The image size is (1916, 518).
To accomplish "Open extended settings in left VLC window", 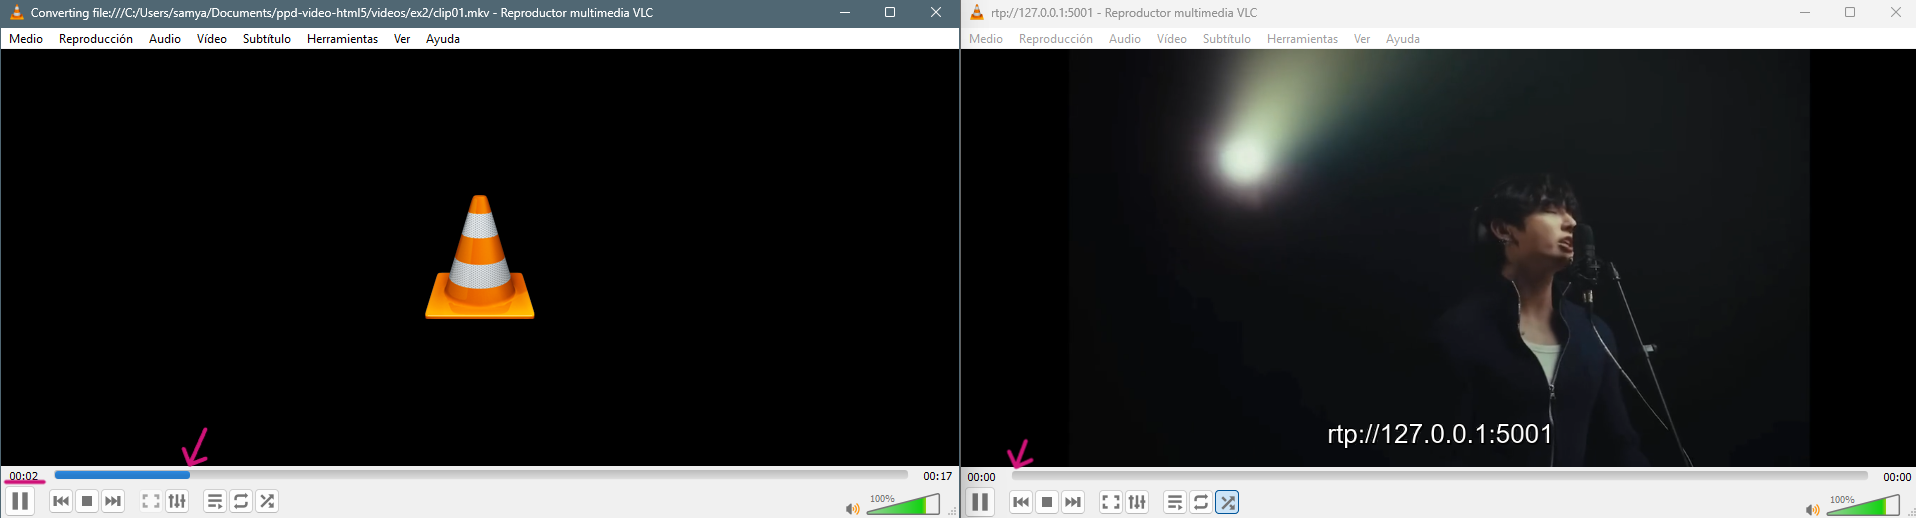I will tap(177, 501).
